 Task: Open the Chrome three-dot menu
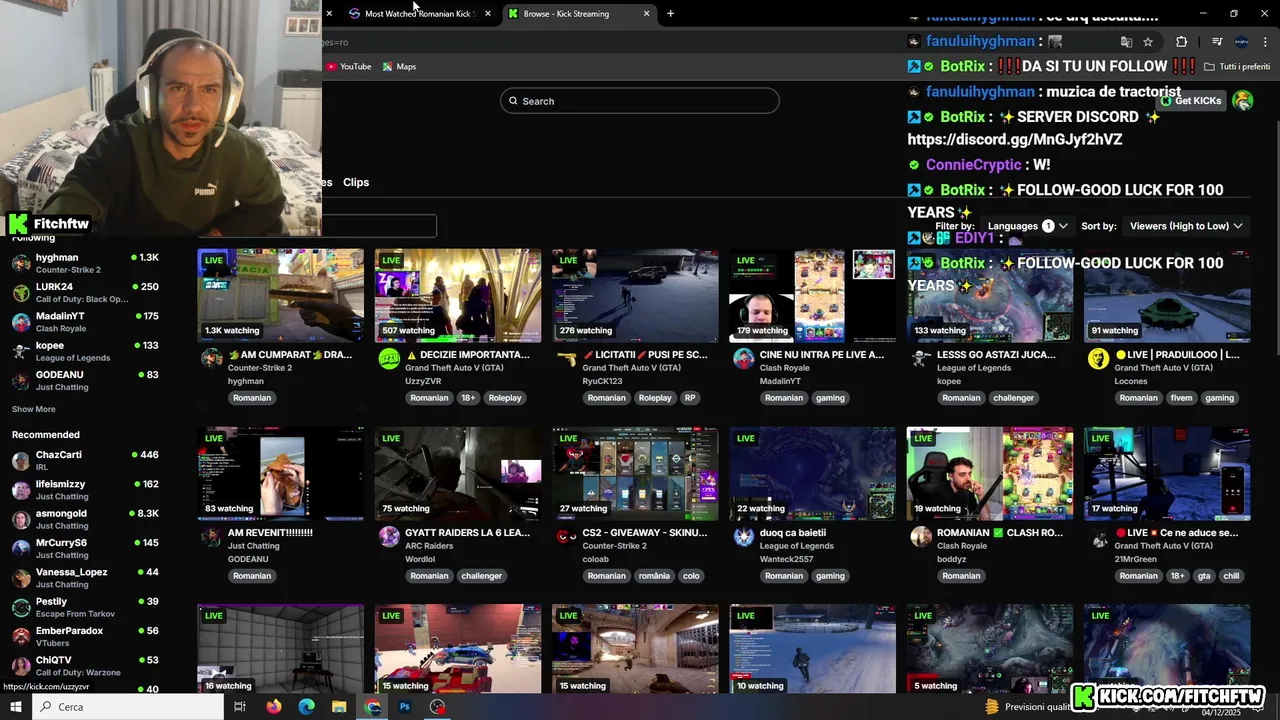[1265, 42]
